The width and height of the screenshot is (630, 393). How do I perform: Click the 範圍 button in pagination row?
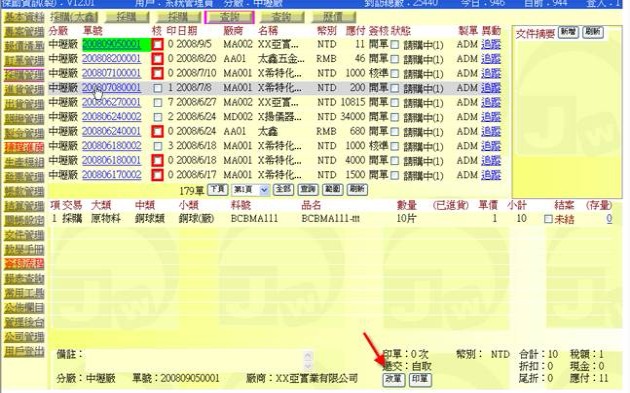tap(333, 189)
